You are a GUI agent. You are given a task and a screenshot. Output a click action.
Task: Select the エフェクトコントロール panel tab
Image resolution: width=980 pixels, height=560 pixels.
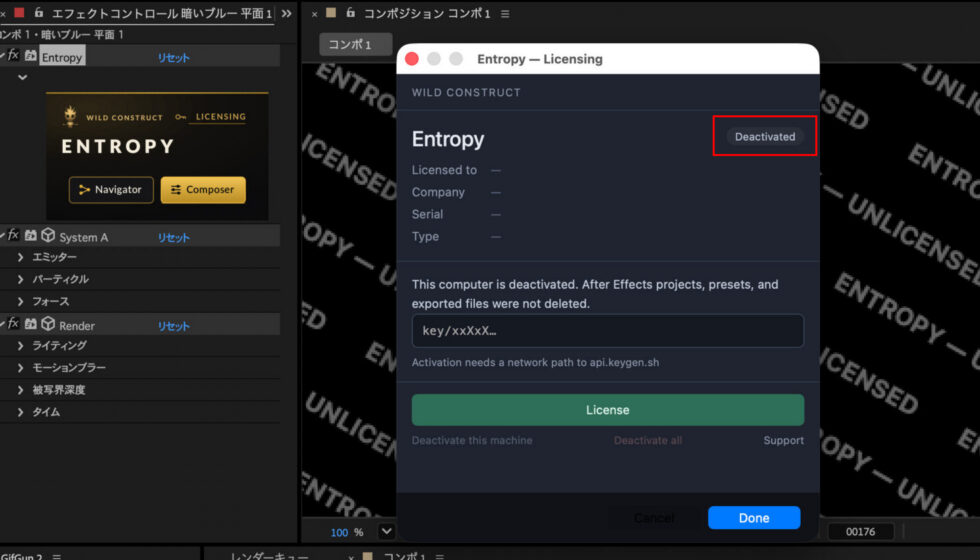[162, 13]
